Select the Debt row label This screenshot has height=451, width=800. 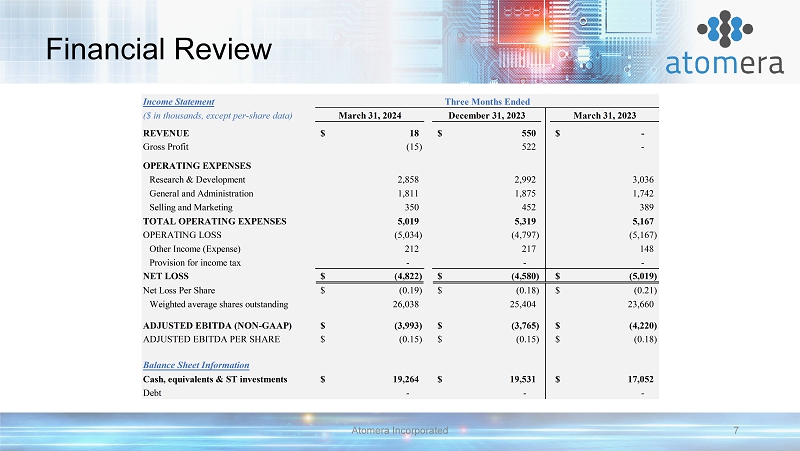pyautogui.click(x=154, y=392)
